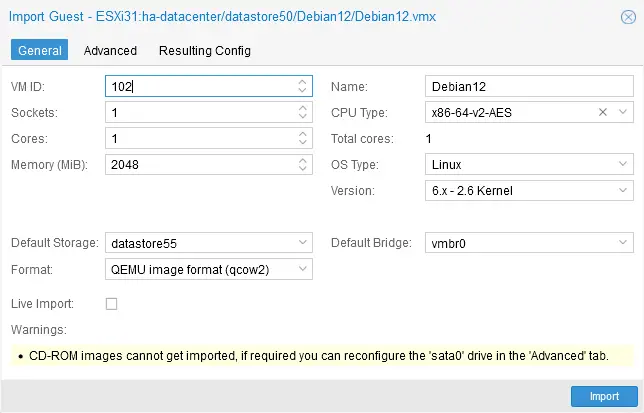
Task: Enable the Live Import checkbox
Action: click(111, 304)
